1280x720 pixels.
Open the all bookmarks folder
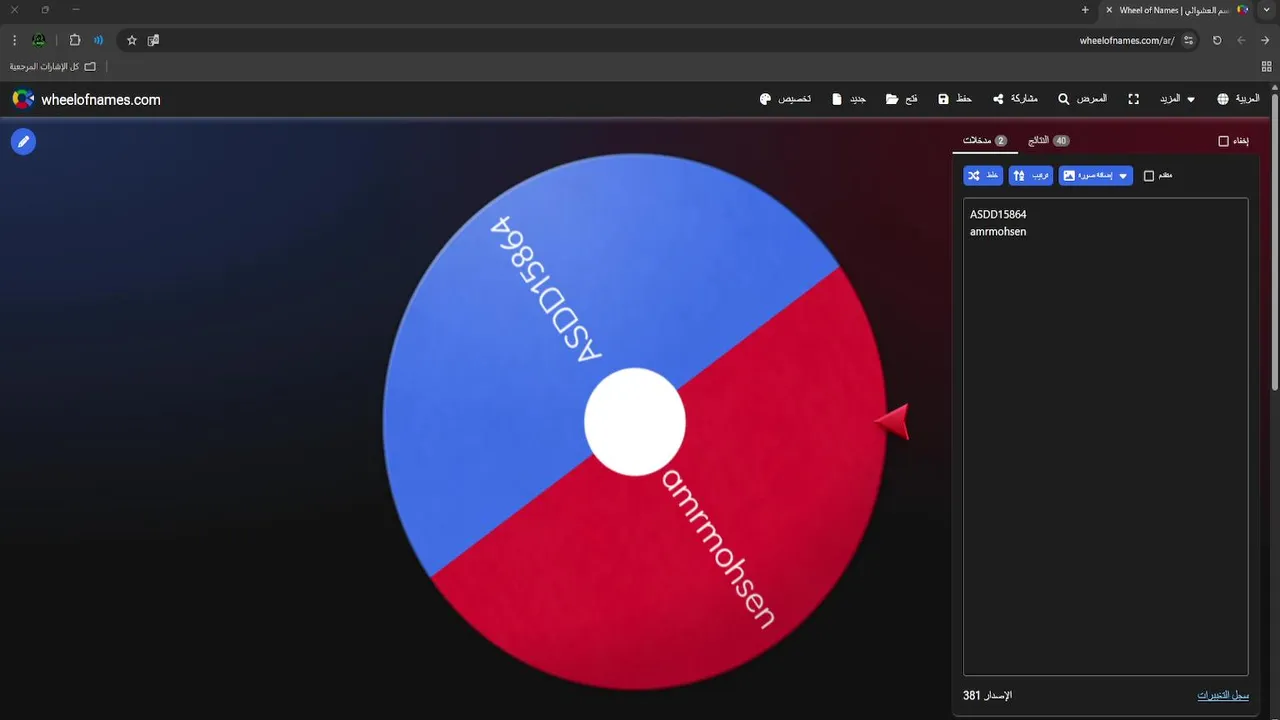pos(53,66)
